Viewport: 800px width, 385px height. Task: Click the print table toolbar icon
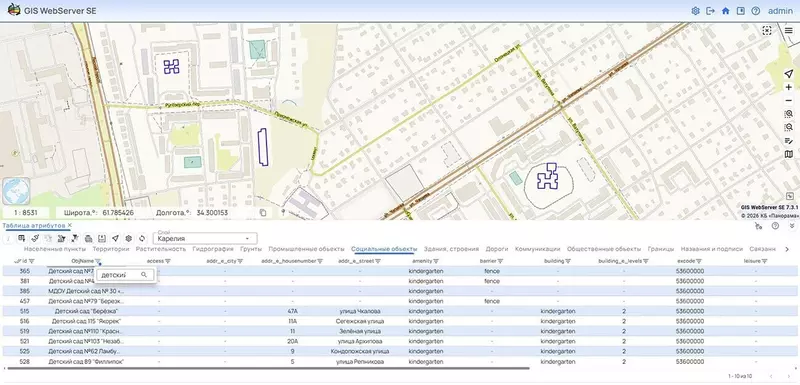(88, 238)
